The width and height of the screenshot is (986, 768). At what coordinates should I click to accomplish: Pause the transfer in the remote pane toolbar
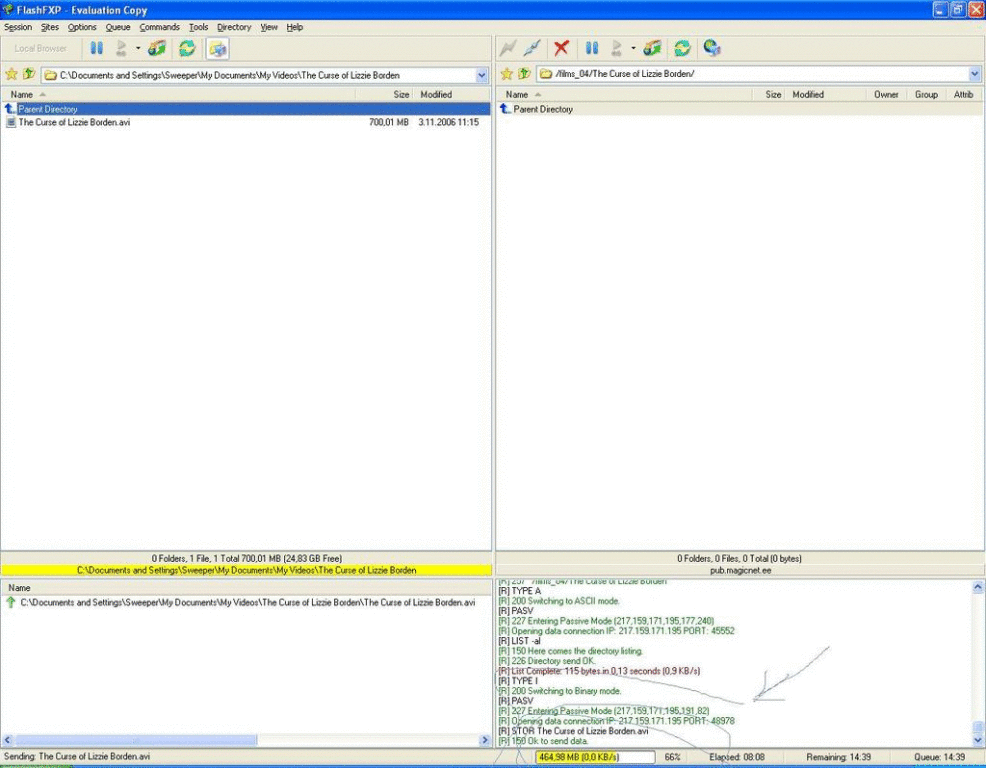[592, 48]
